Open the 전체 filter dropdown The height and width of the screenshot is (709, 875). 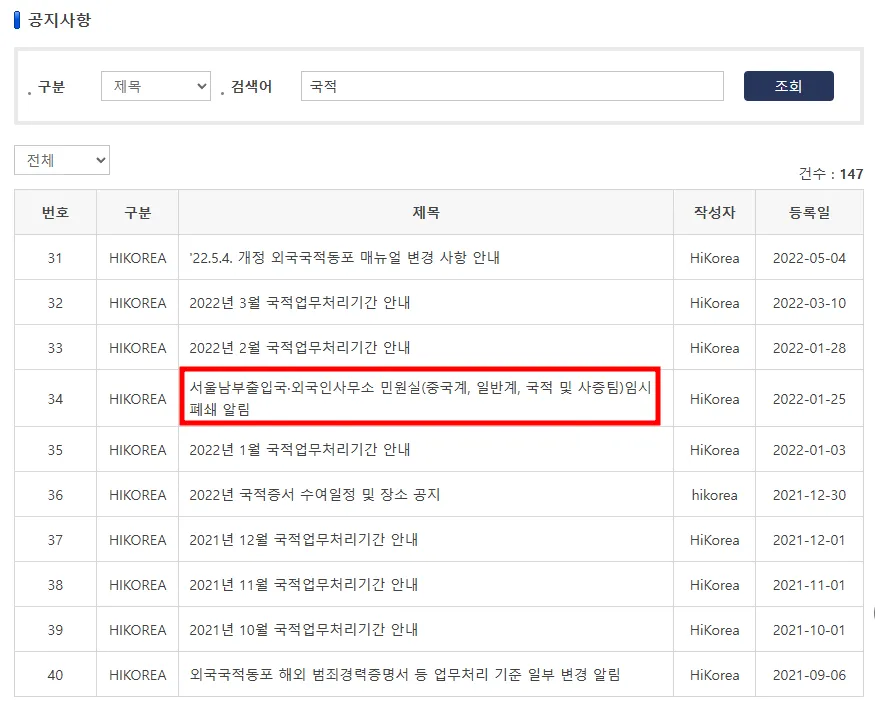pos(62,160)
